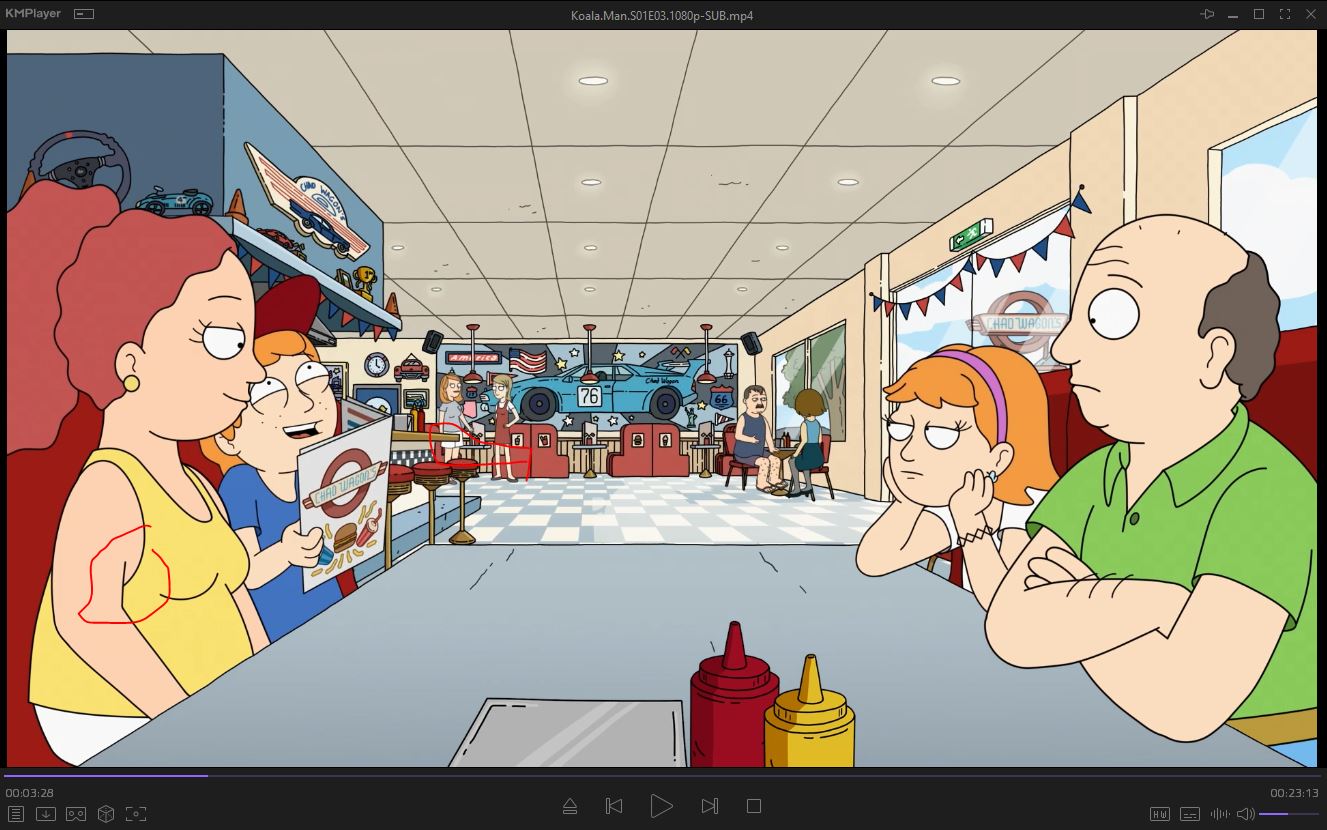
Task: Click the eject / open file button
Action: [569, 806]
